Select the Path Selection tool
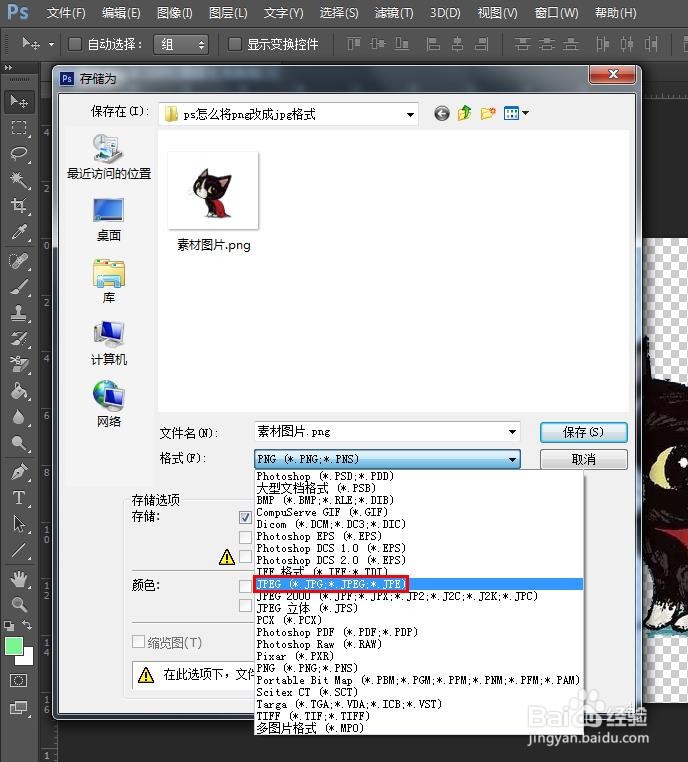The image size is (688, 762). tap(19, 524)
